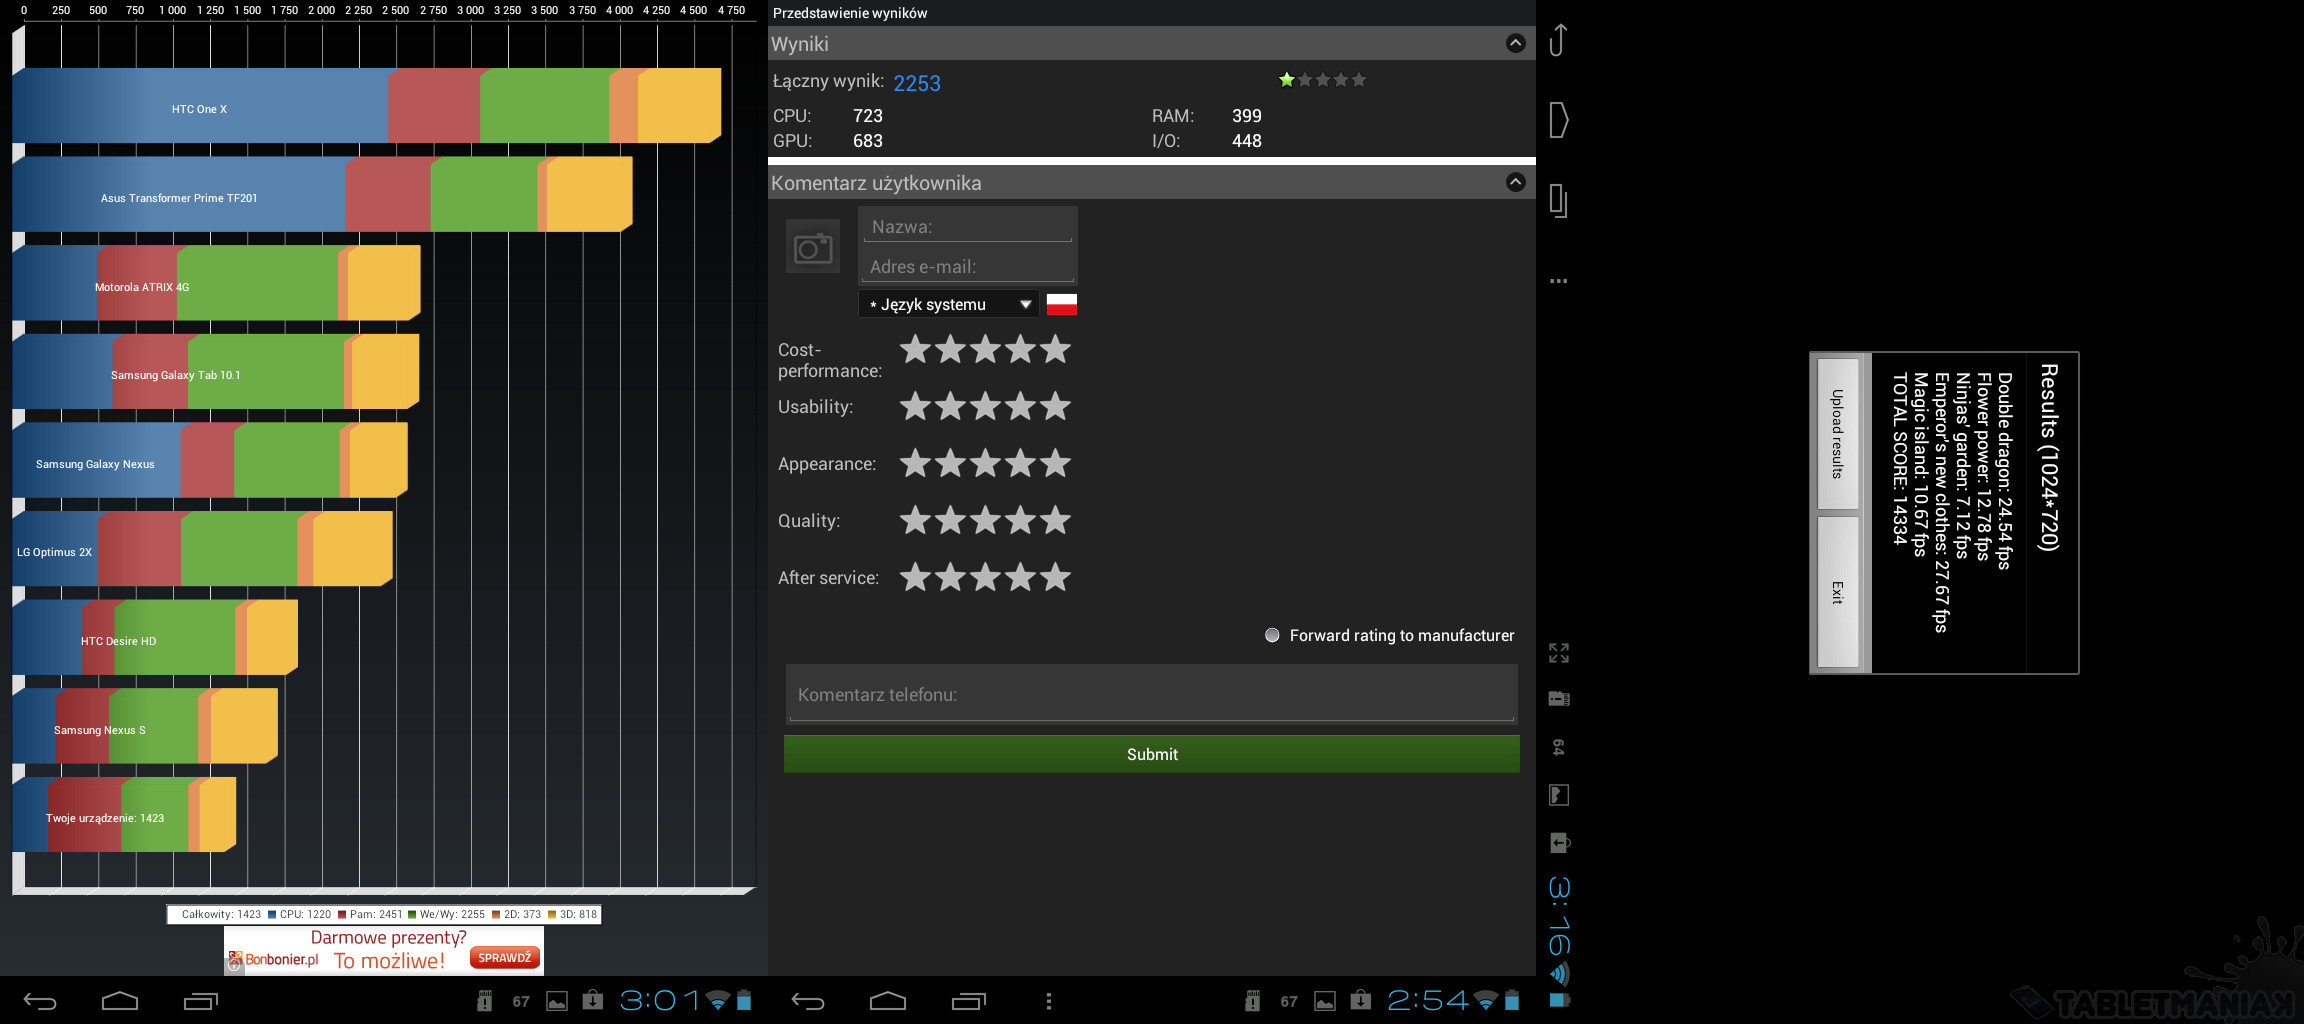Open Recent apps icon in left panel
Viewport: 2304px width, 1024px height.
click(x=200, y=1000)
